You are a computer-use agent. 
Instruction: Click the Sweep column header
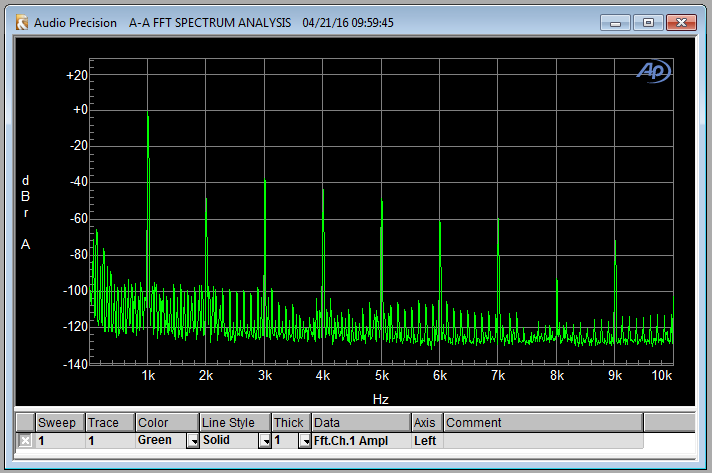pos(59,423)
